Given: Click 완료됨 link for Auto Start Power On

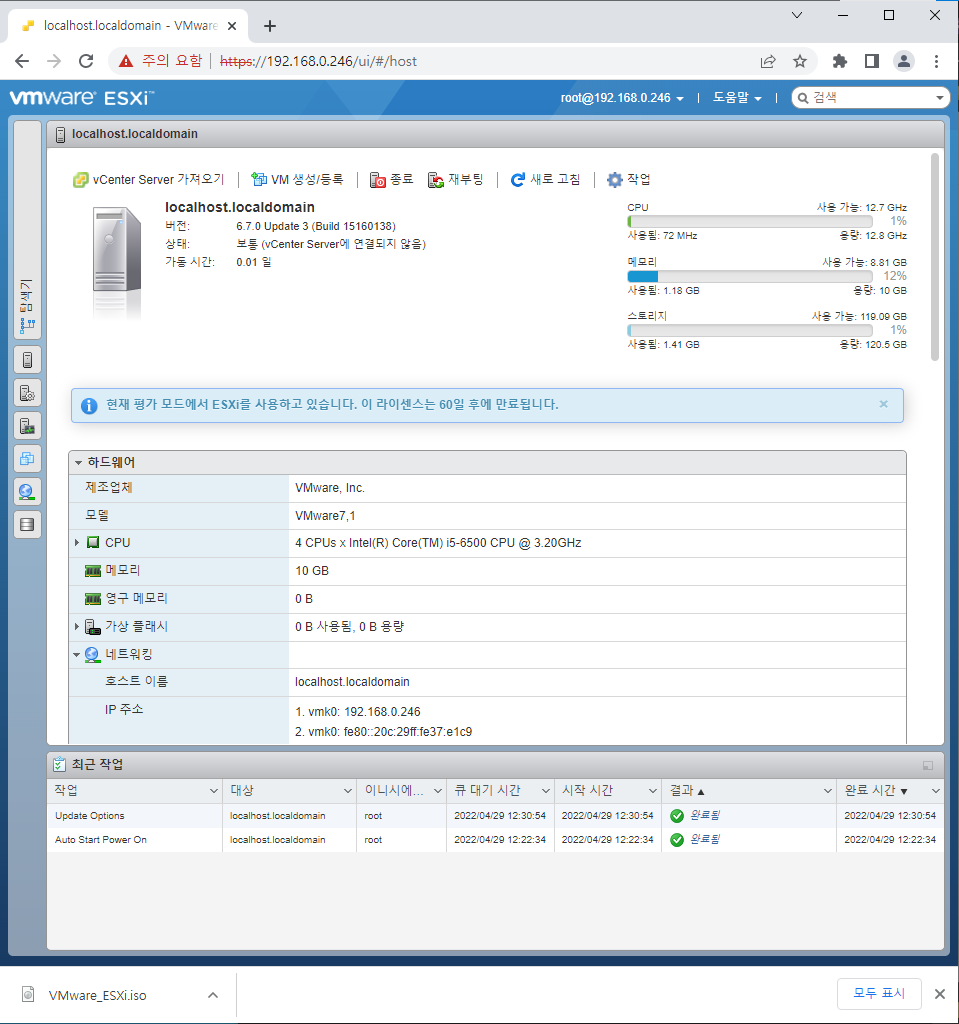Looking at the screenshot, I should tap(705, 840).
